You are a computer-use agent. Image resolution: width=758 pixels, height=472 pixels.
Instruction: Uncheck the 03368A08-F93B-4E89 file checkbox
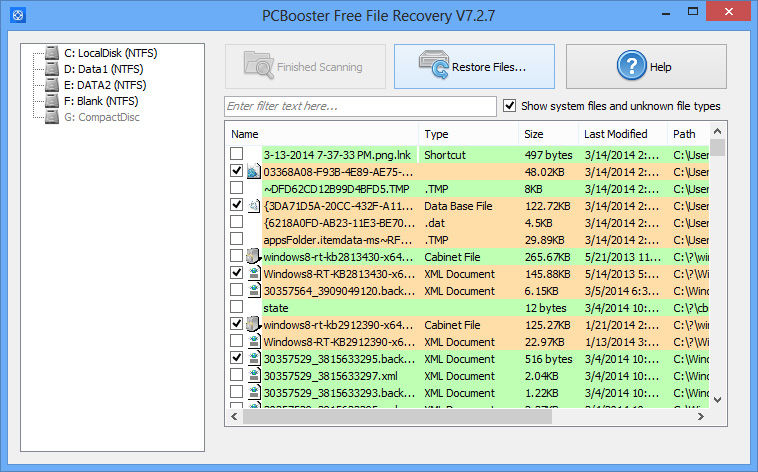236,171
